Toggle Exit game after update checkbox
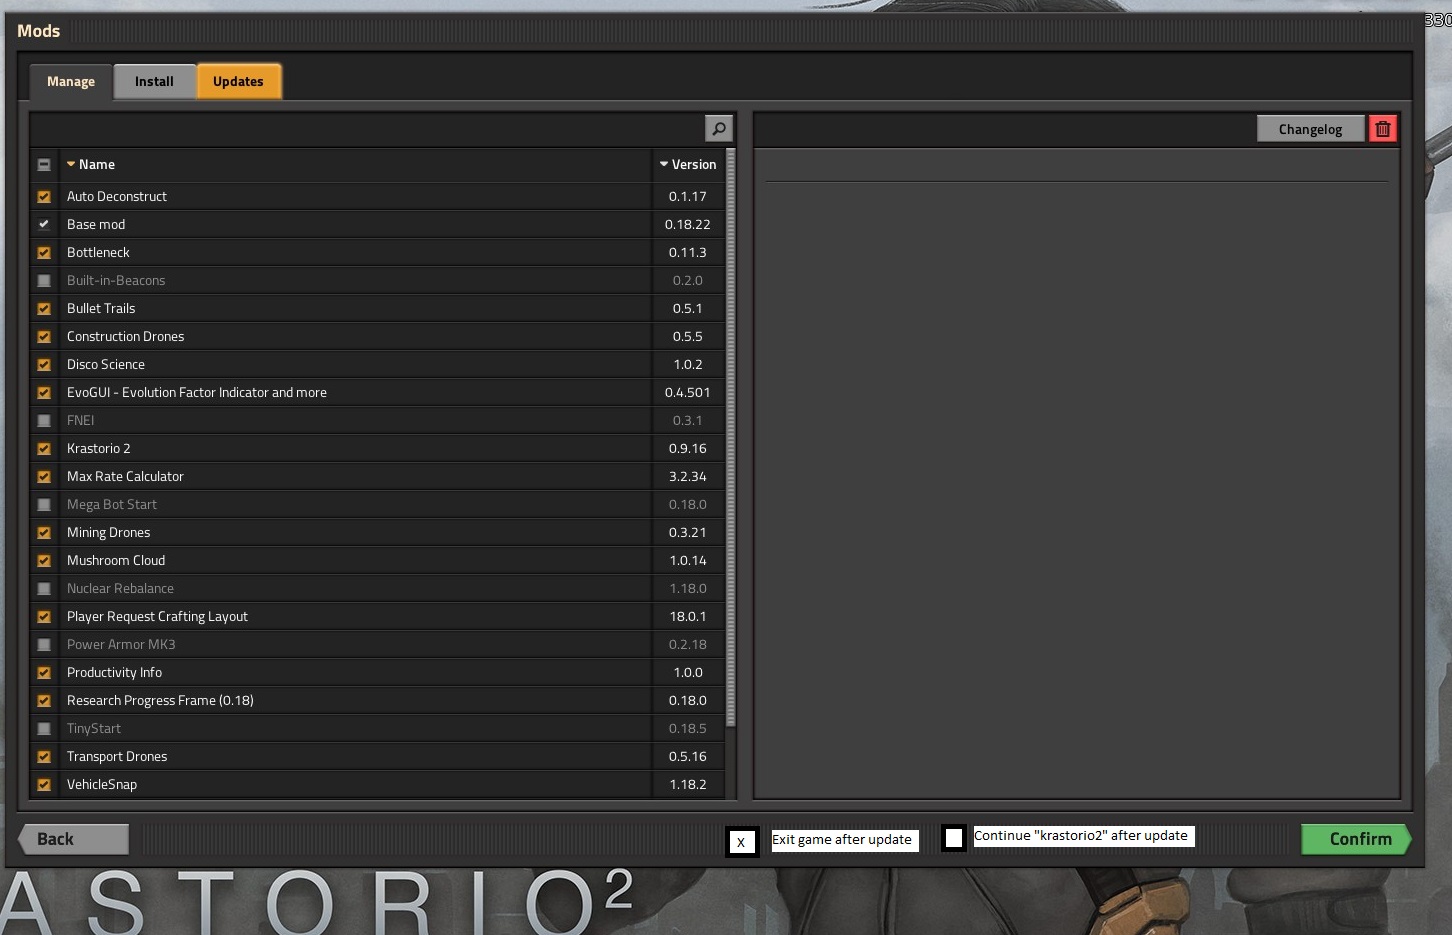Image resolution: width=1452 pixels, height=935 pixels. pos(741,841)
